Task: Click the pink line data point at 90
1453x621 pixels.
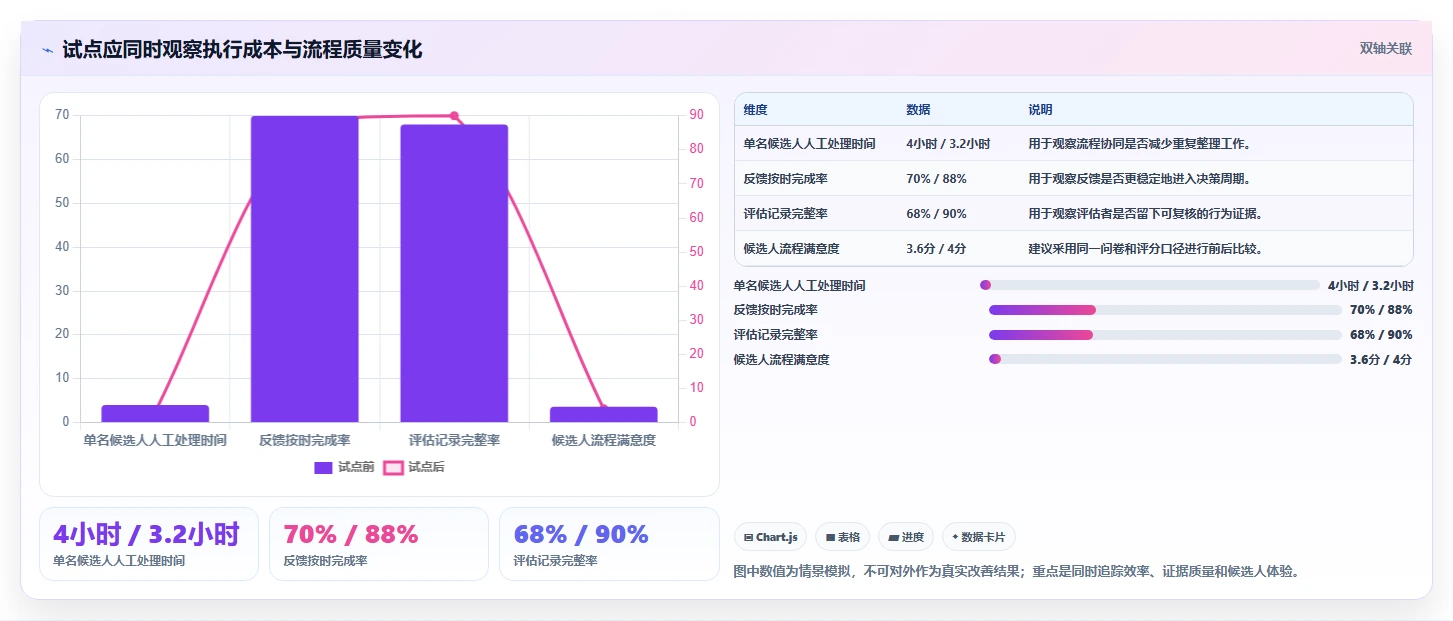Action: pos(454,116)
